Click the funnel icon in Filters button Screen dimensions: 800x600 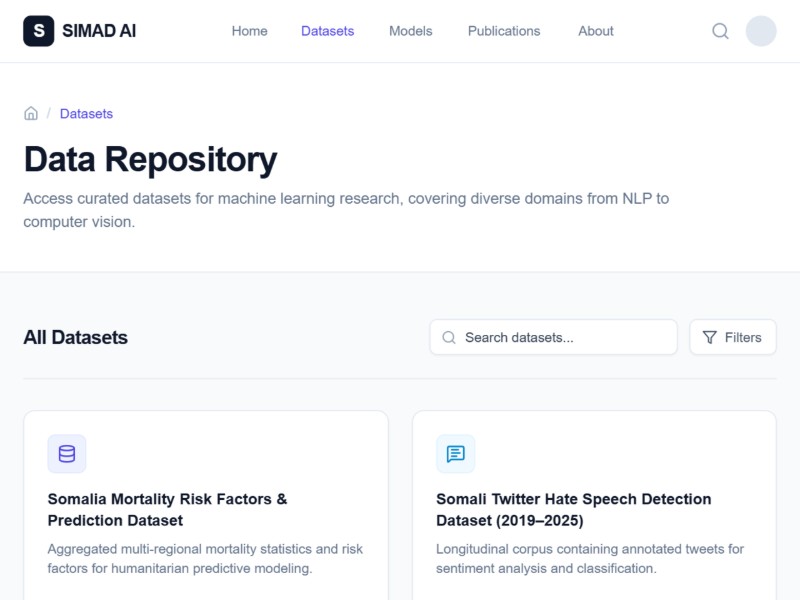pos(710,337)
